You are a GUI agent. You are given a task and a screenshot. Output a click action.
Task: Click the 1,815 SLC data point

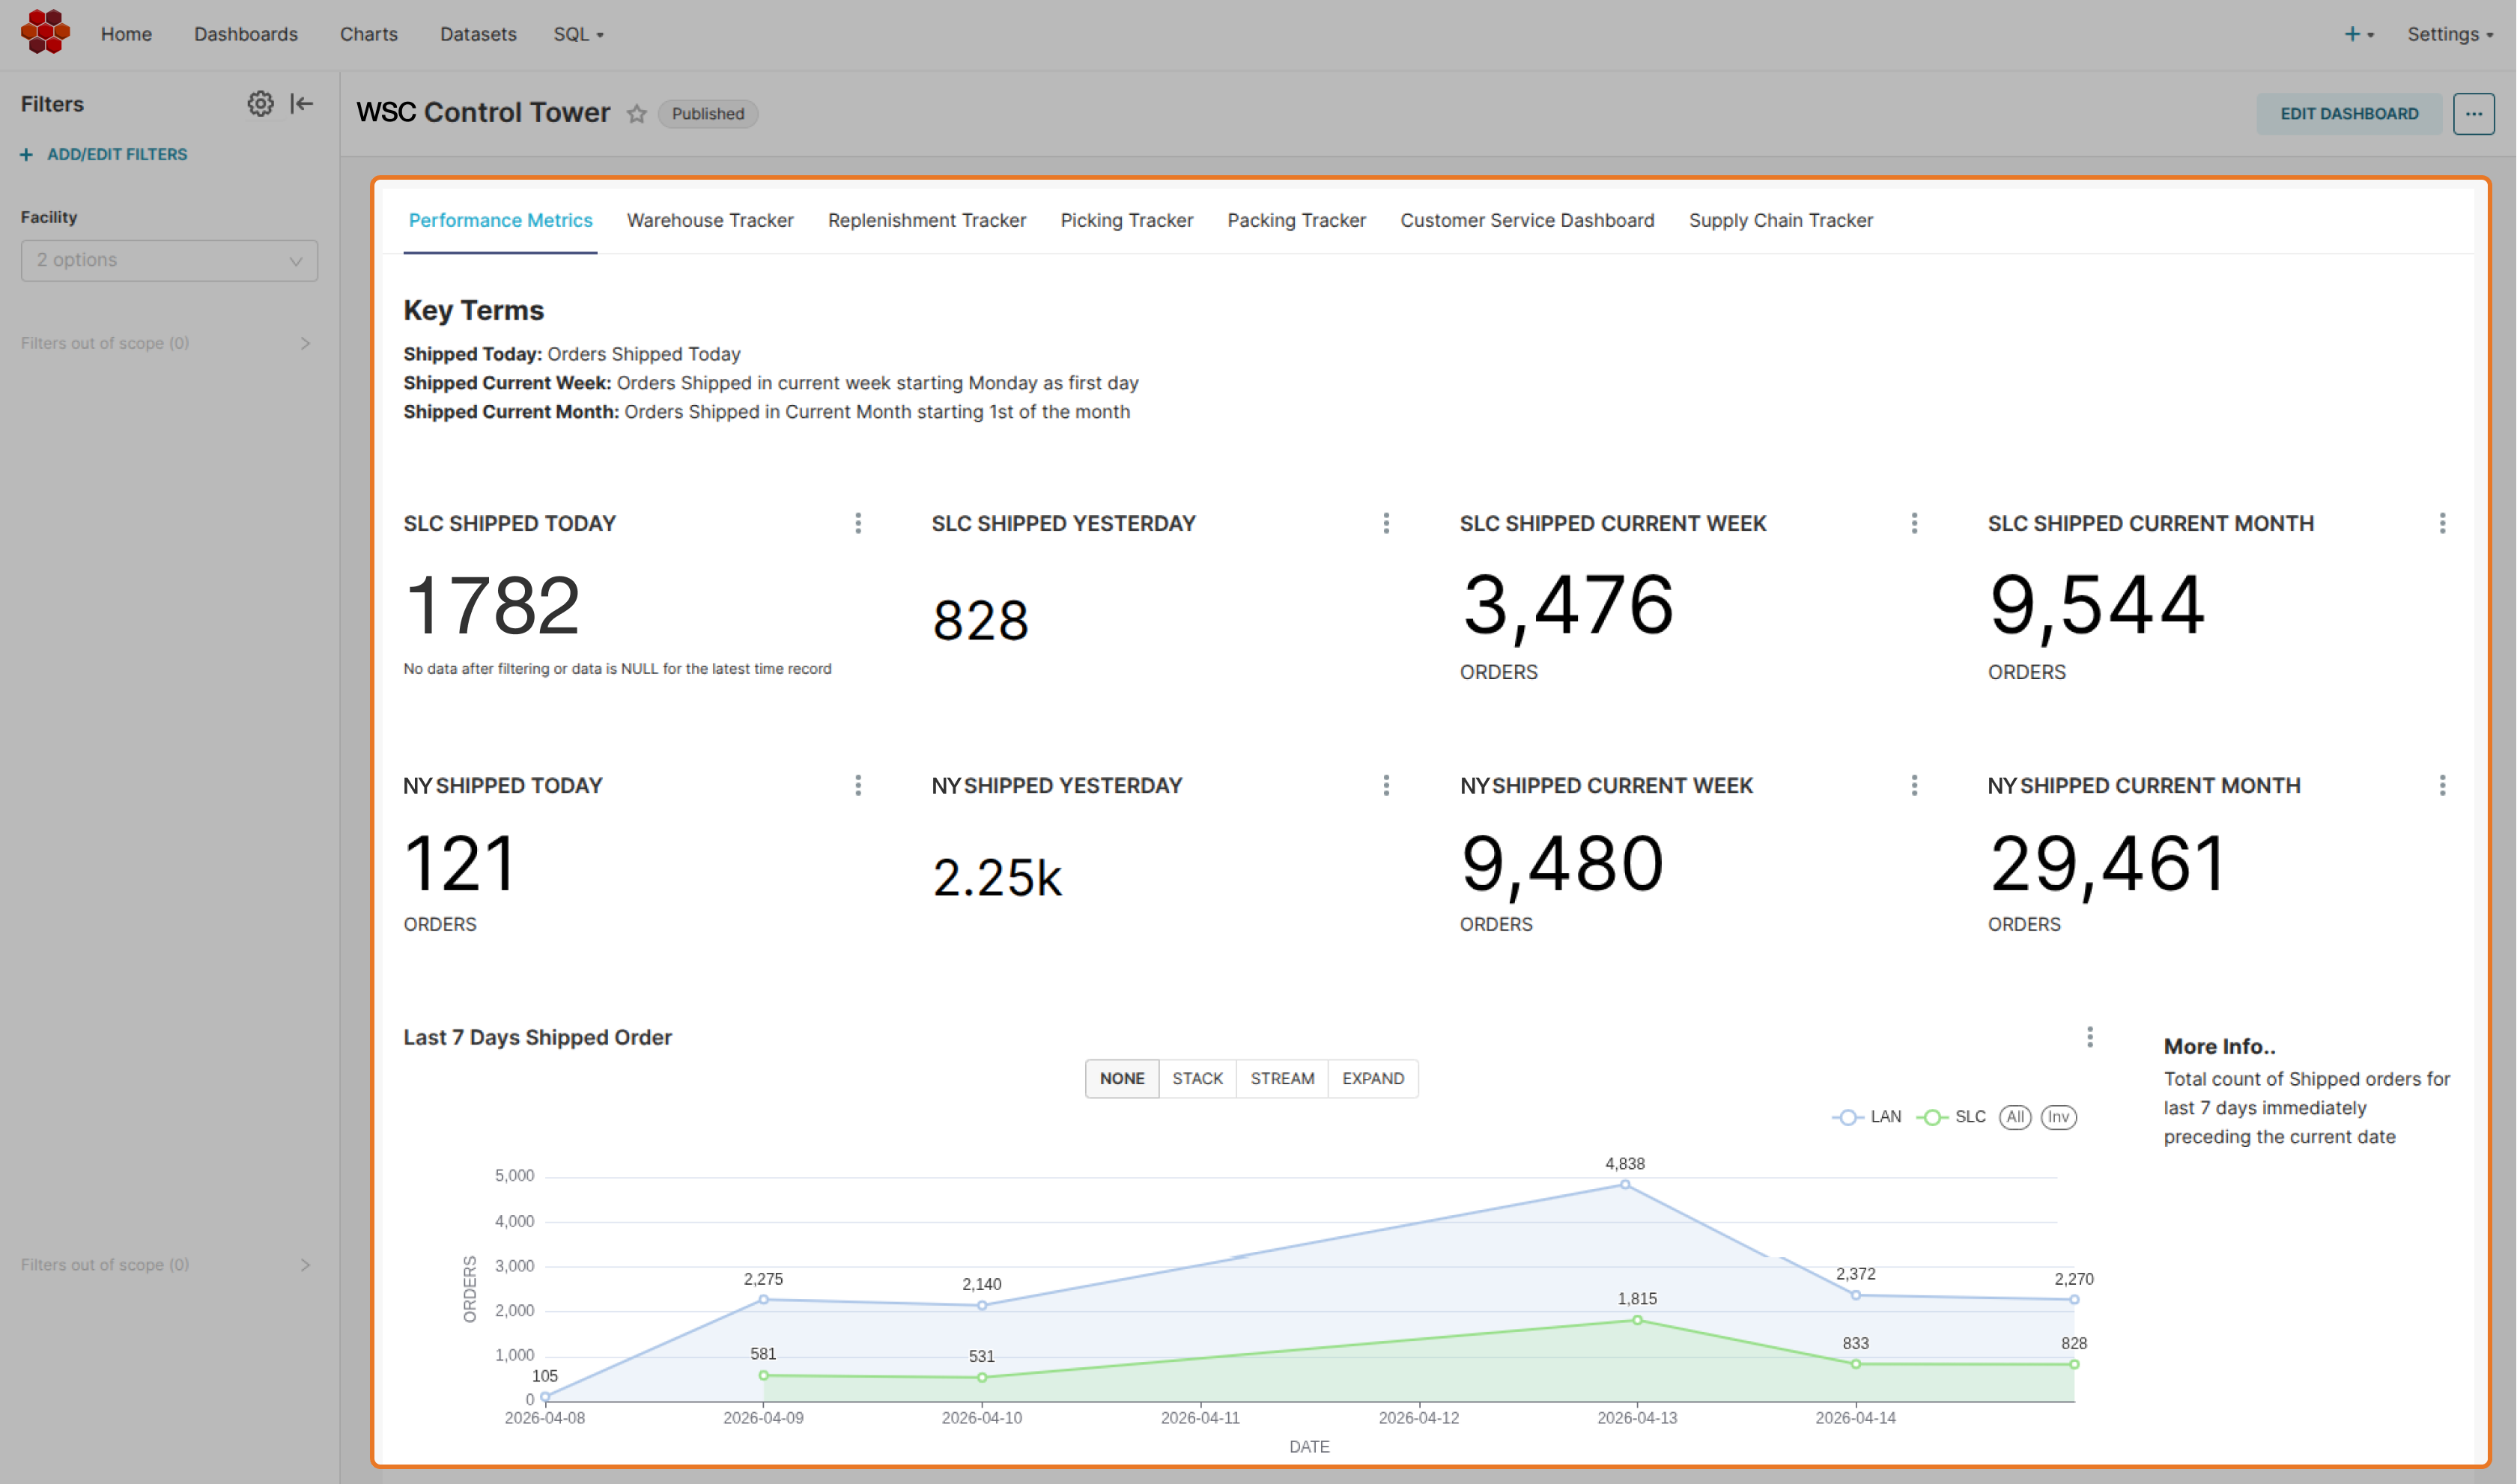pyautogui.click(x=1636, y=1320)
